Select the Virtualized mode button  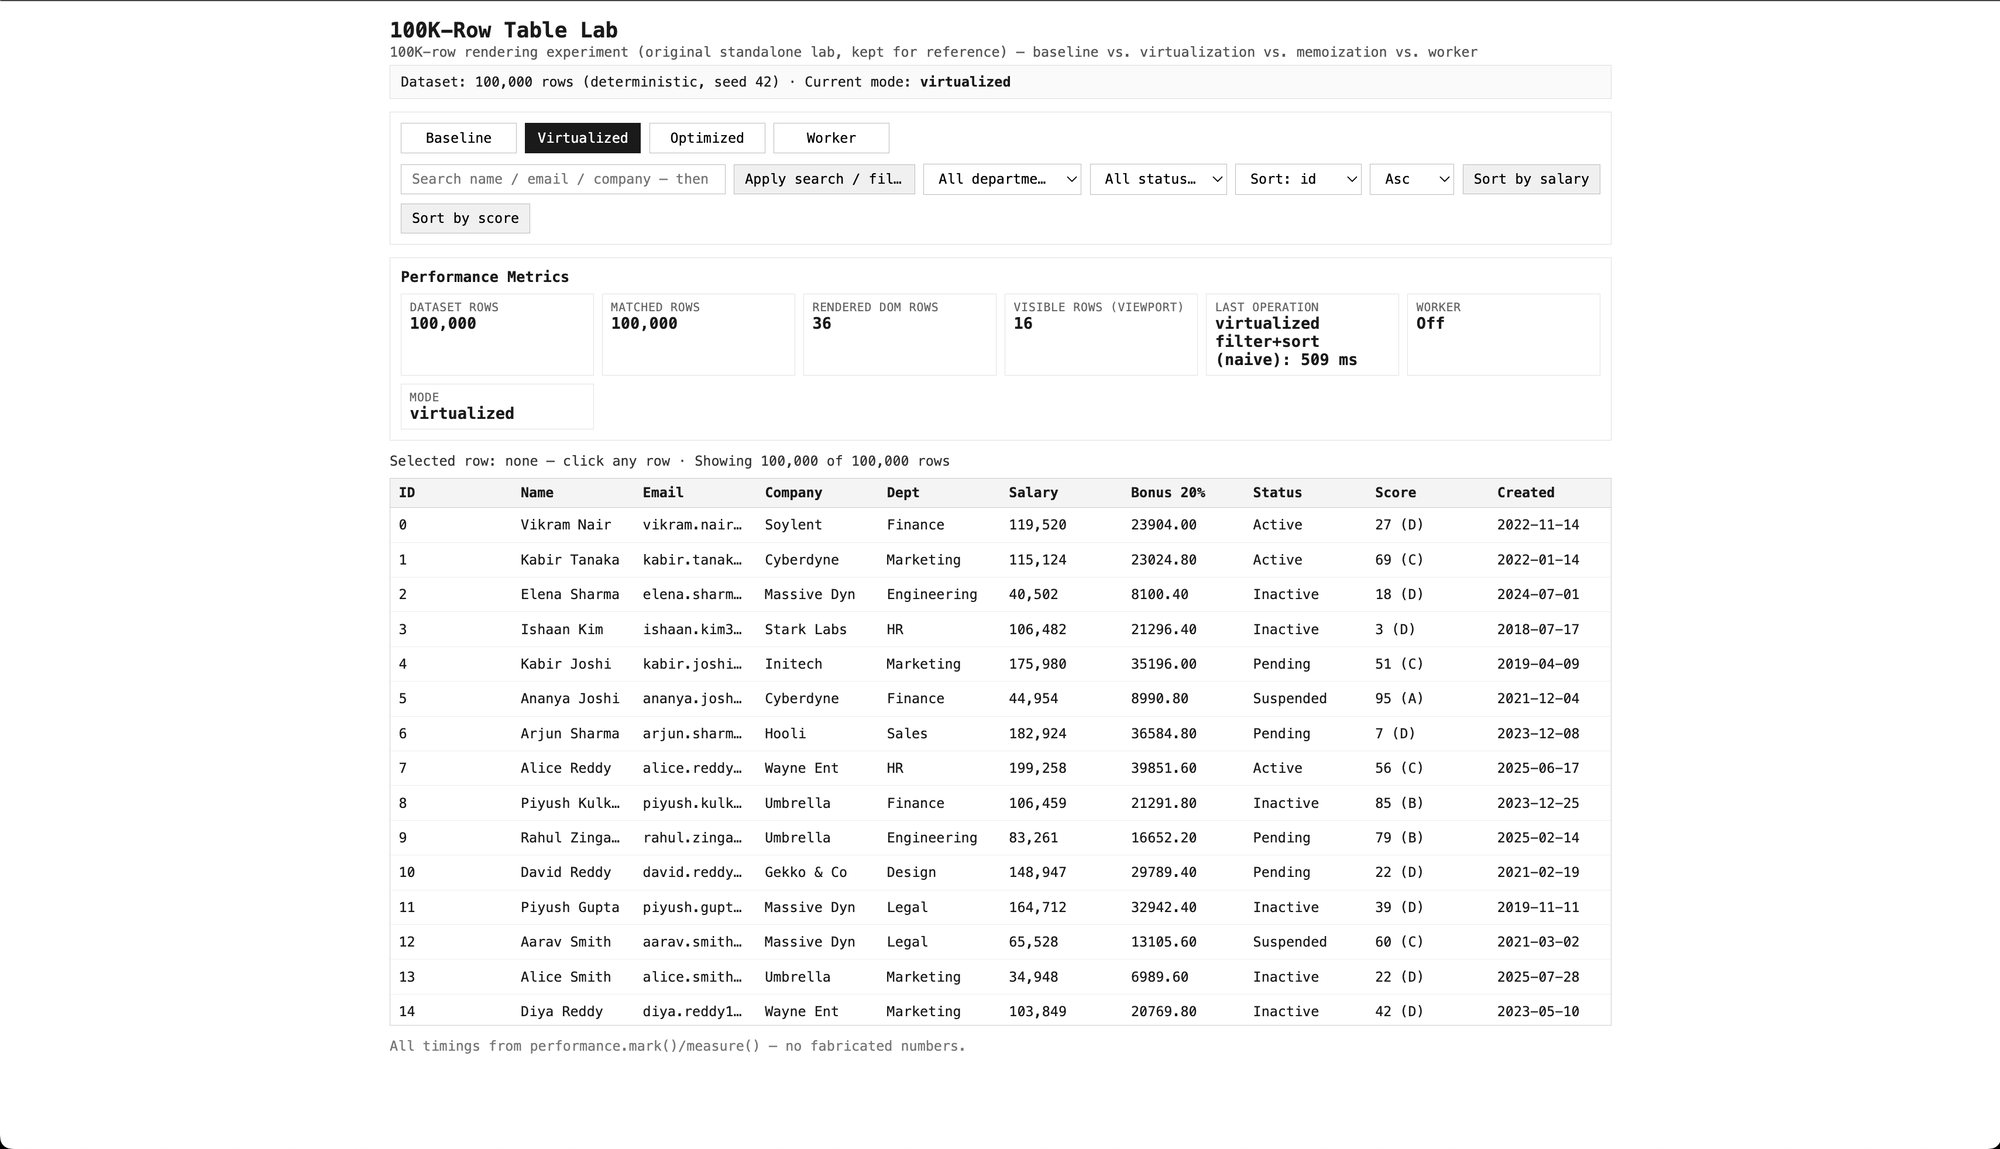(582, 138)
